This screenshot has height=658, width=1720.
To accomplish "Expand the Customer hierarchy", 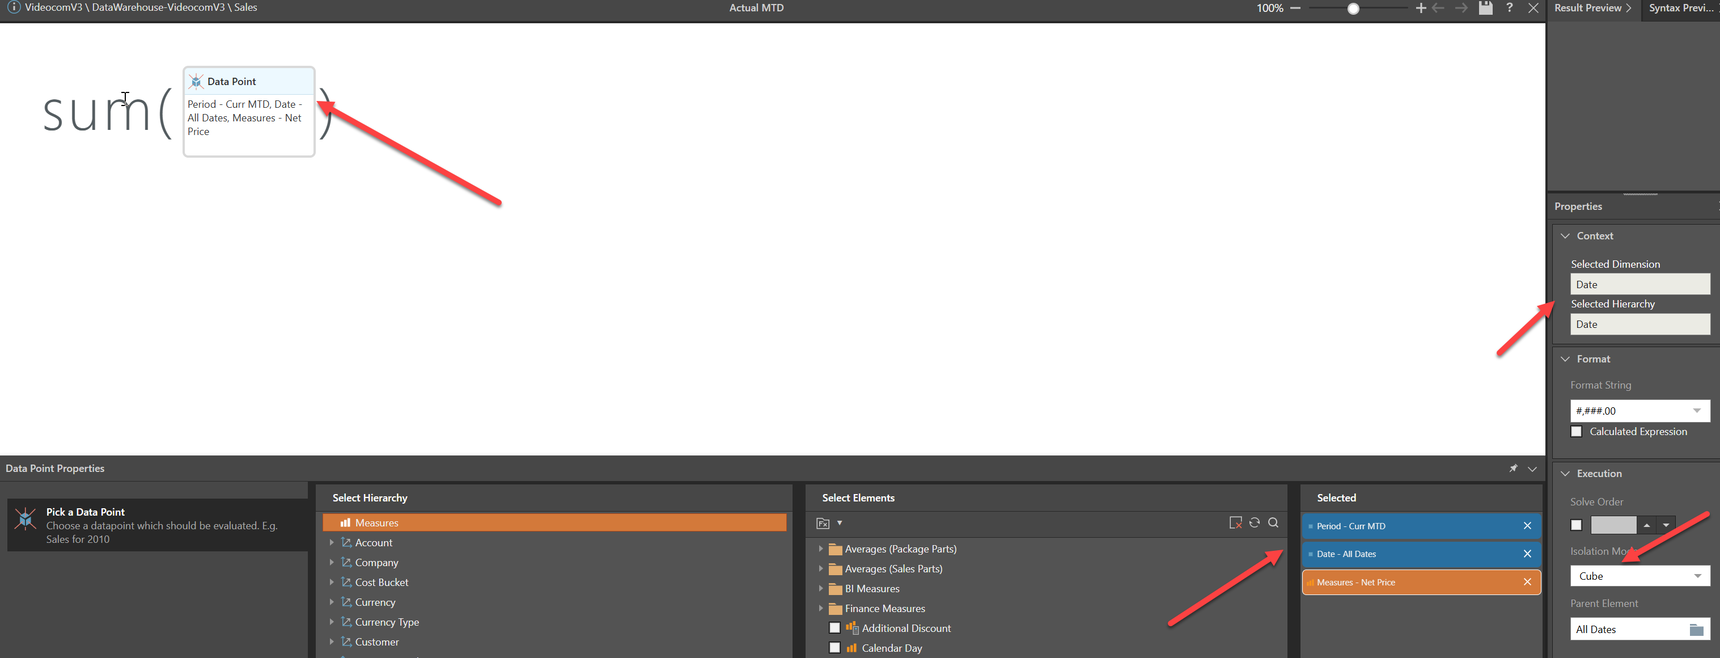I will (x=332, y=642).
